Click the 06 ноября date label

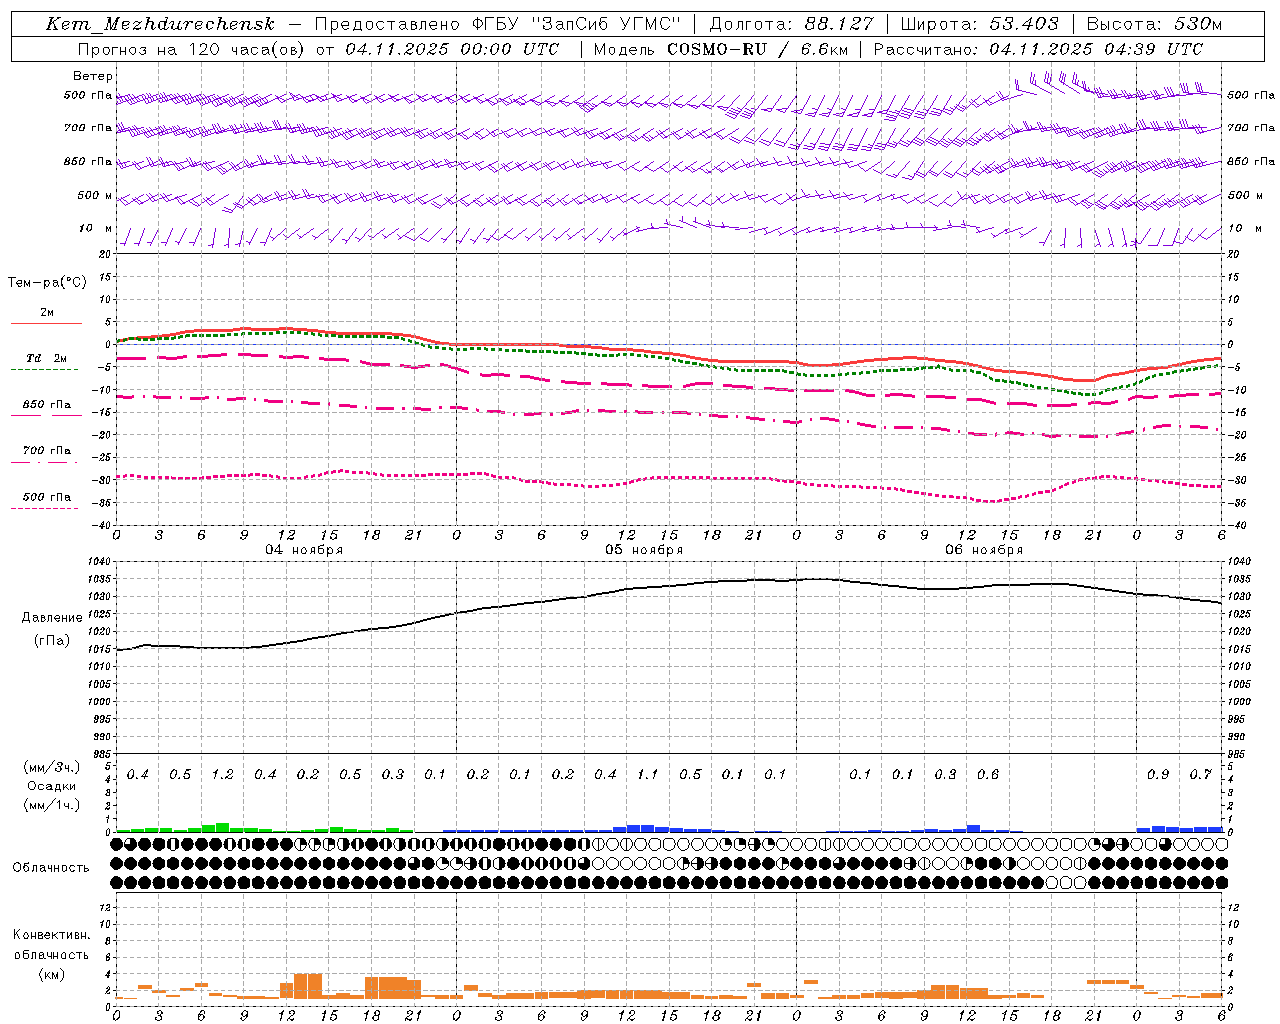click(x=984, y=550)
